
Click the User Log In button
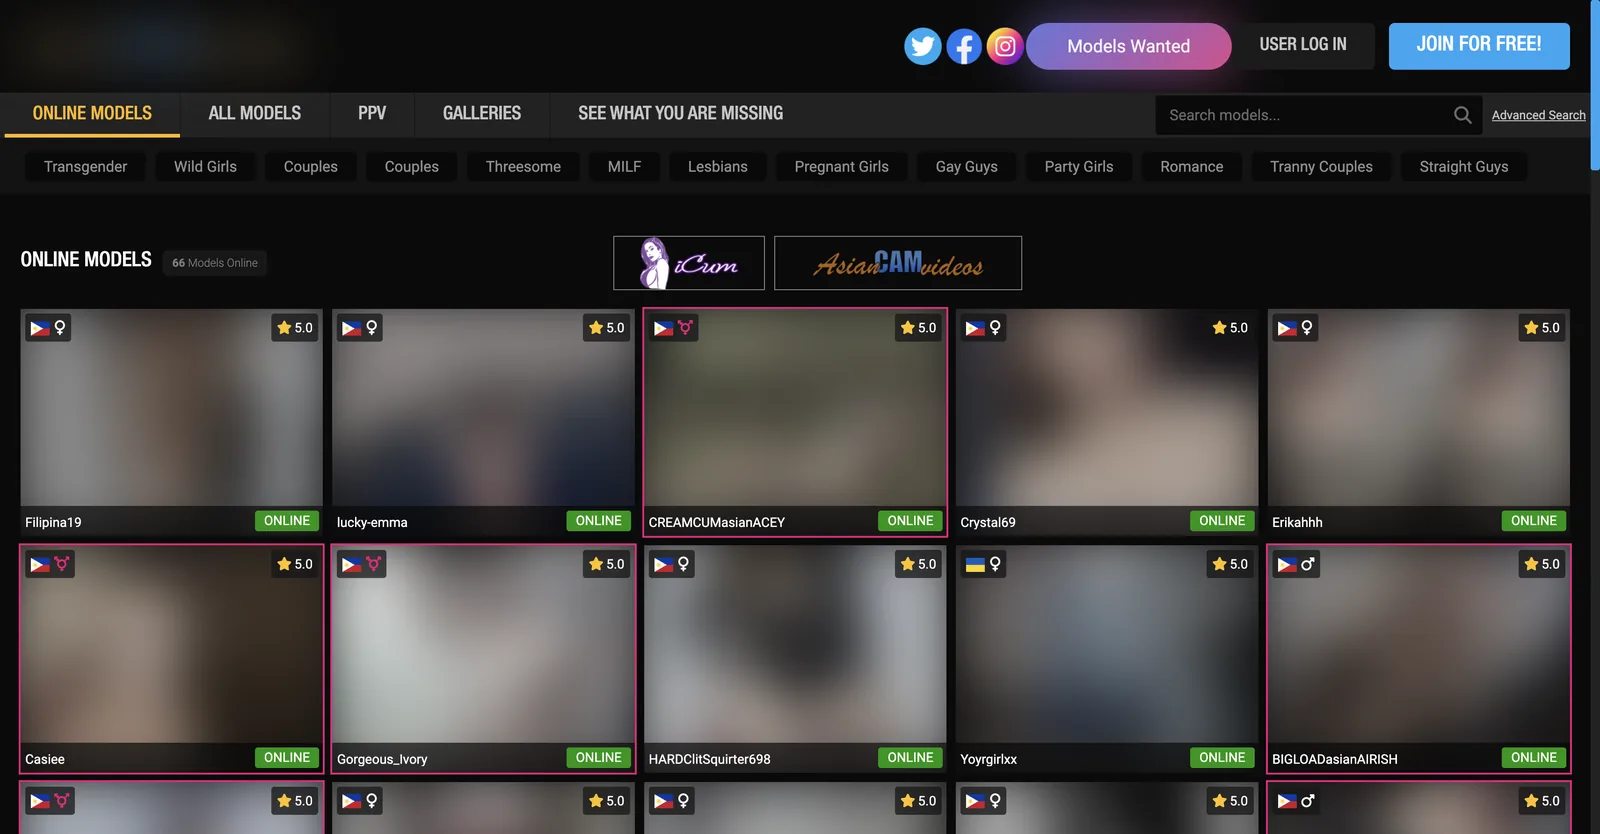[1303, 45]
